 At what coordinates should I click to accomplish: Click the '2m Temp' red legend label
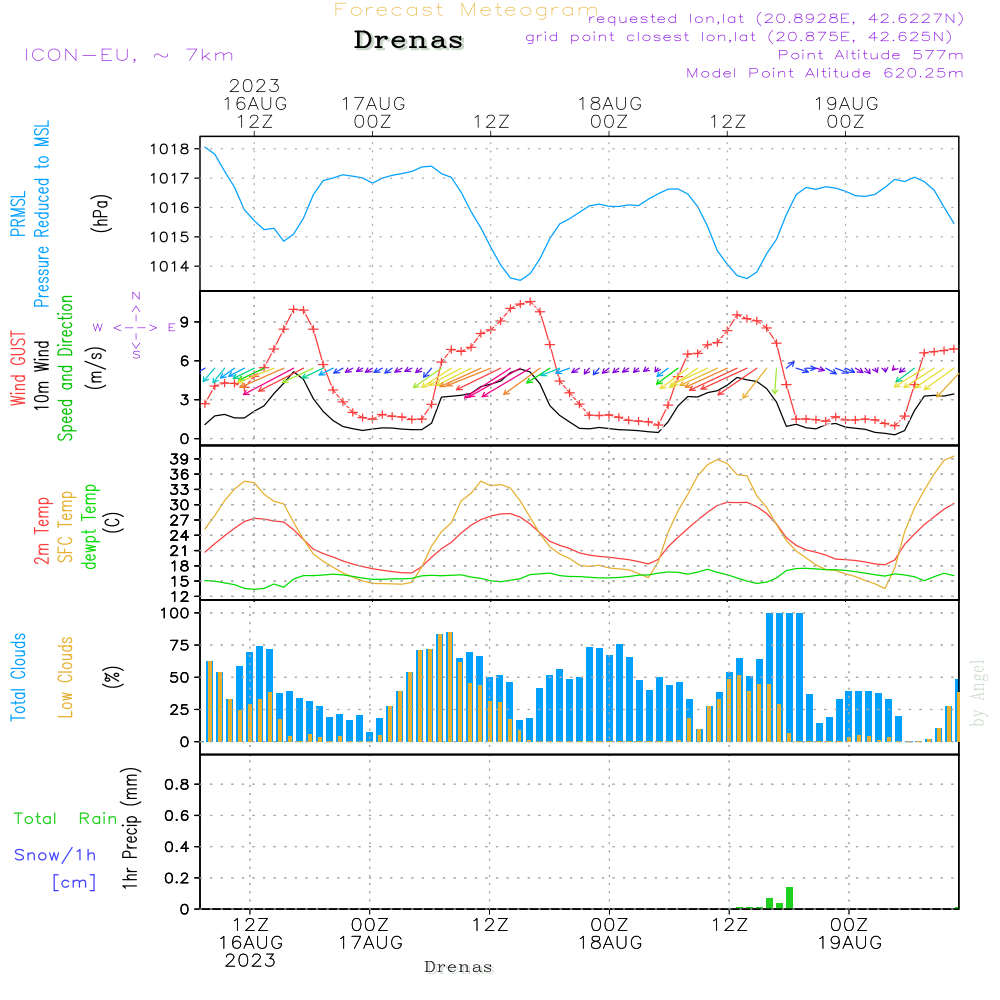pos(41,531)
